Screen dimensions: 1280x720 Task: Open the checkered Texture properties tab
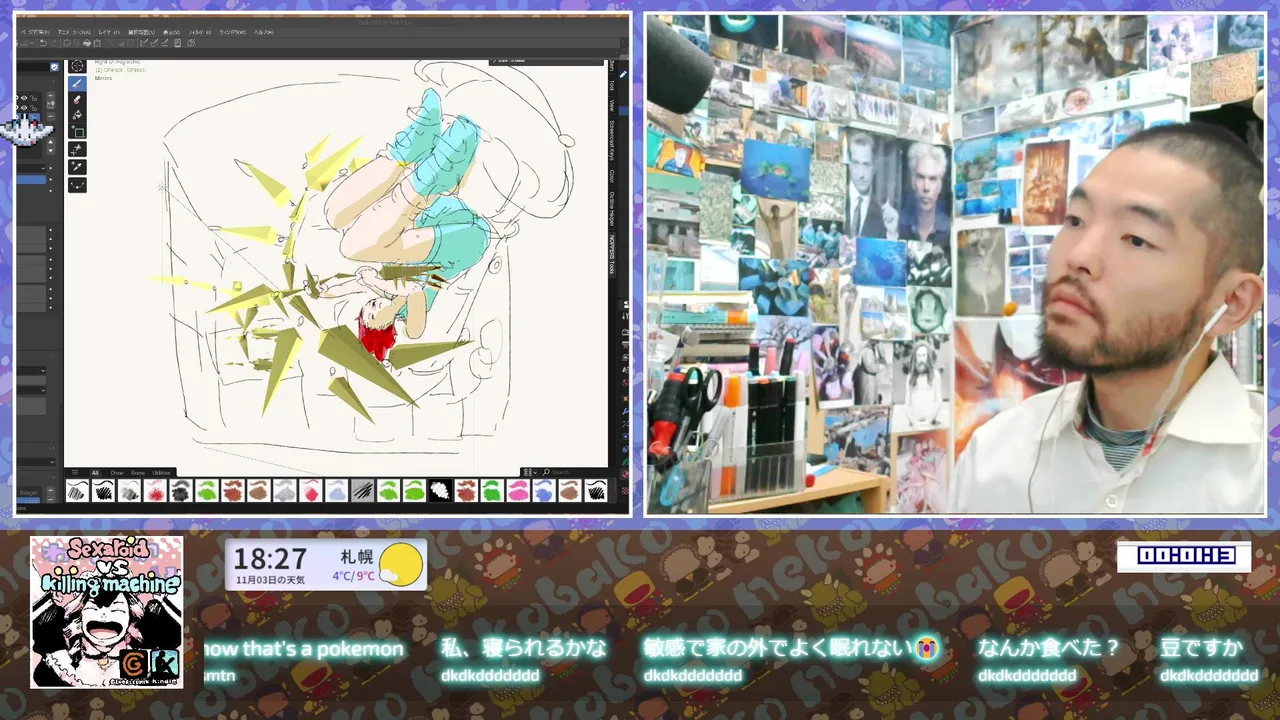click(x=625, y=490)
